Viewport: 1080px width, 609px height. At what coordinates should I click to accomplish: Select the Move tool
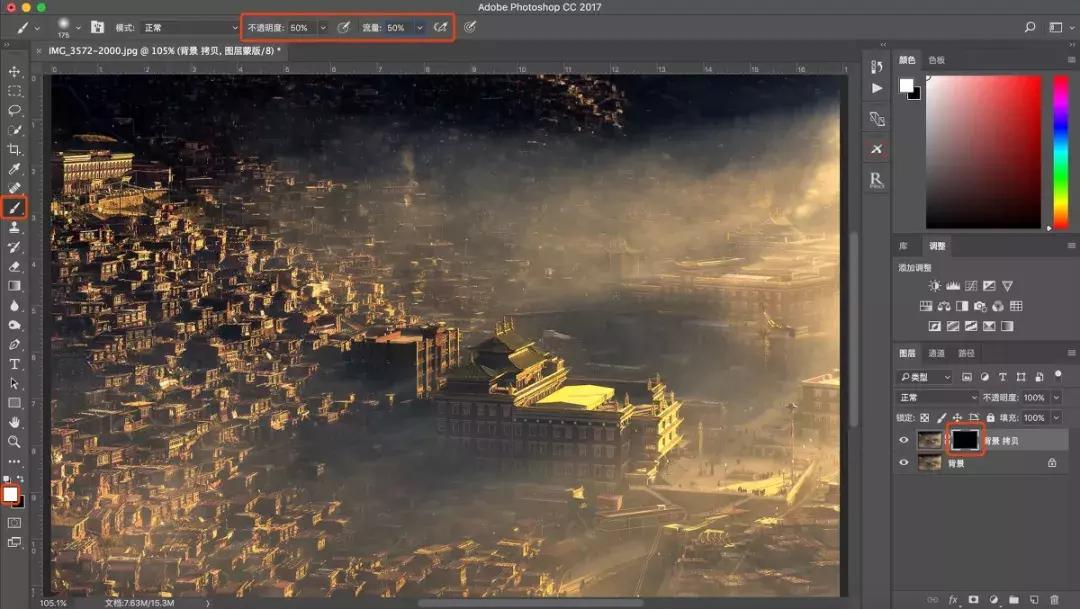(x=14, y=72)
